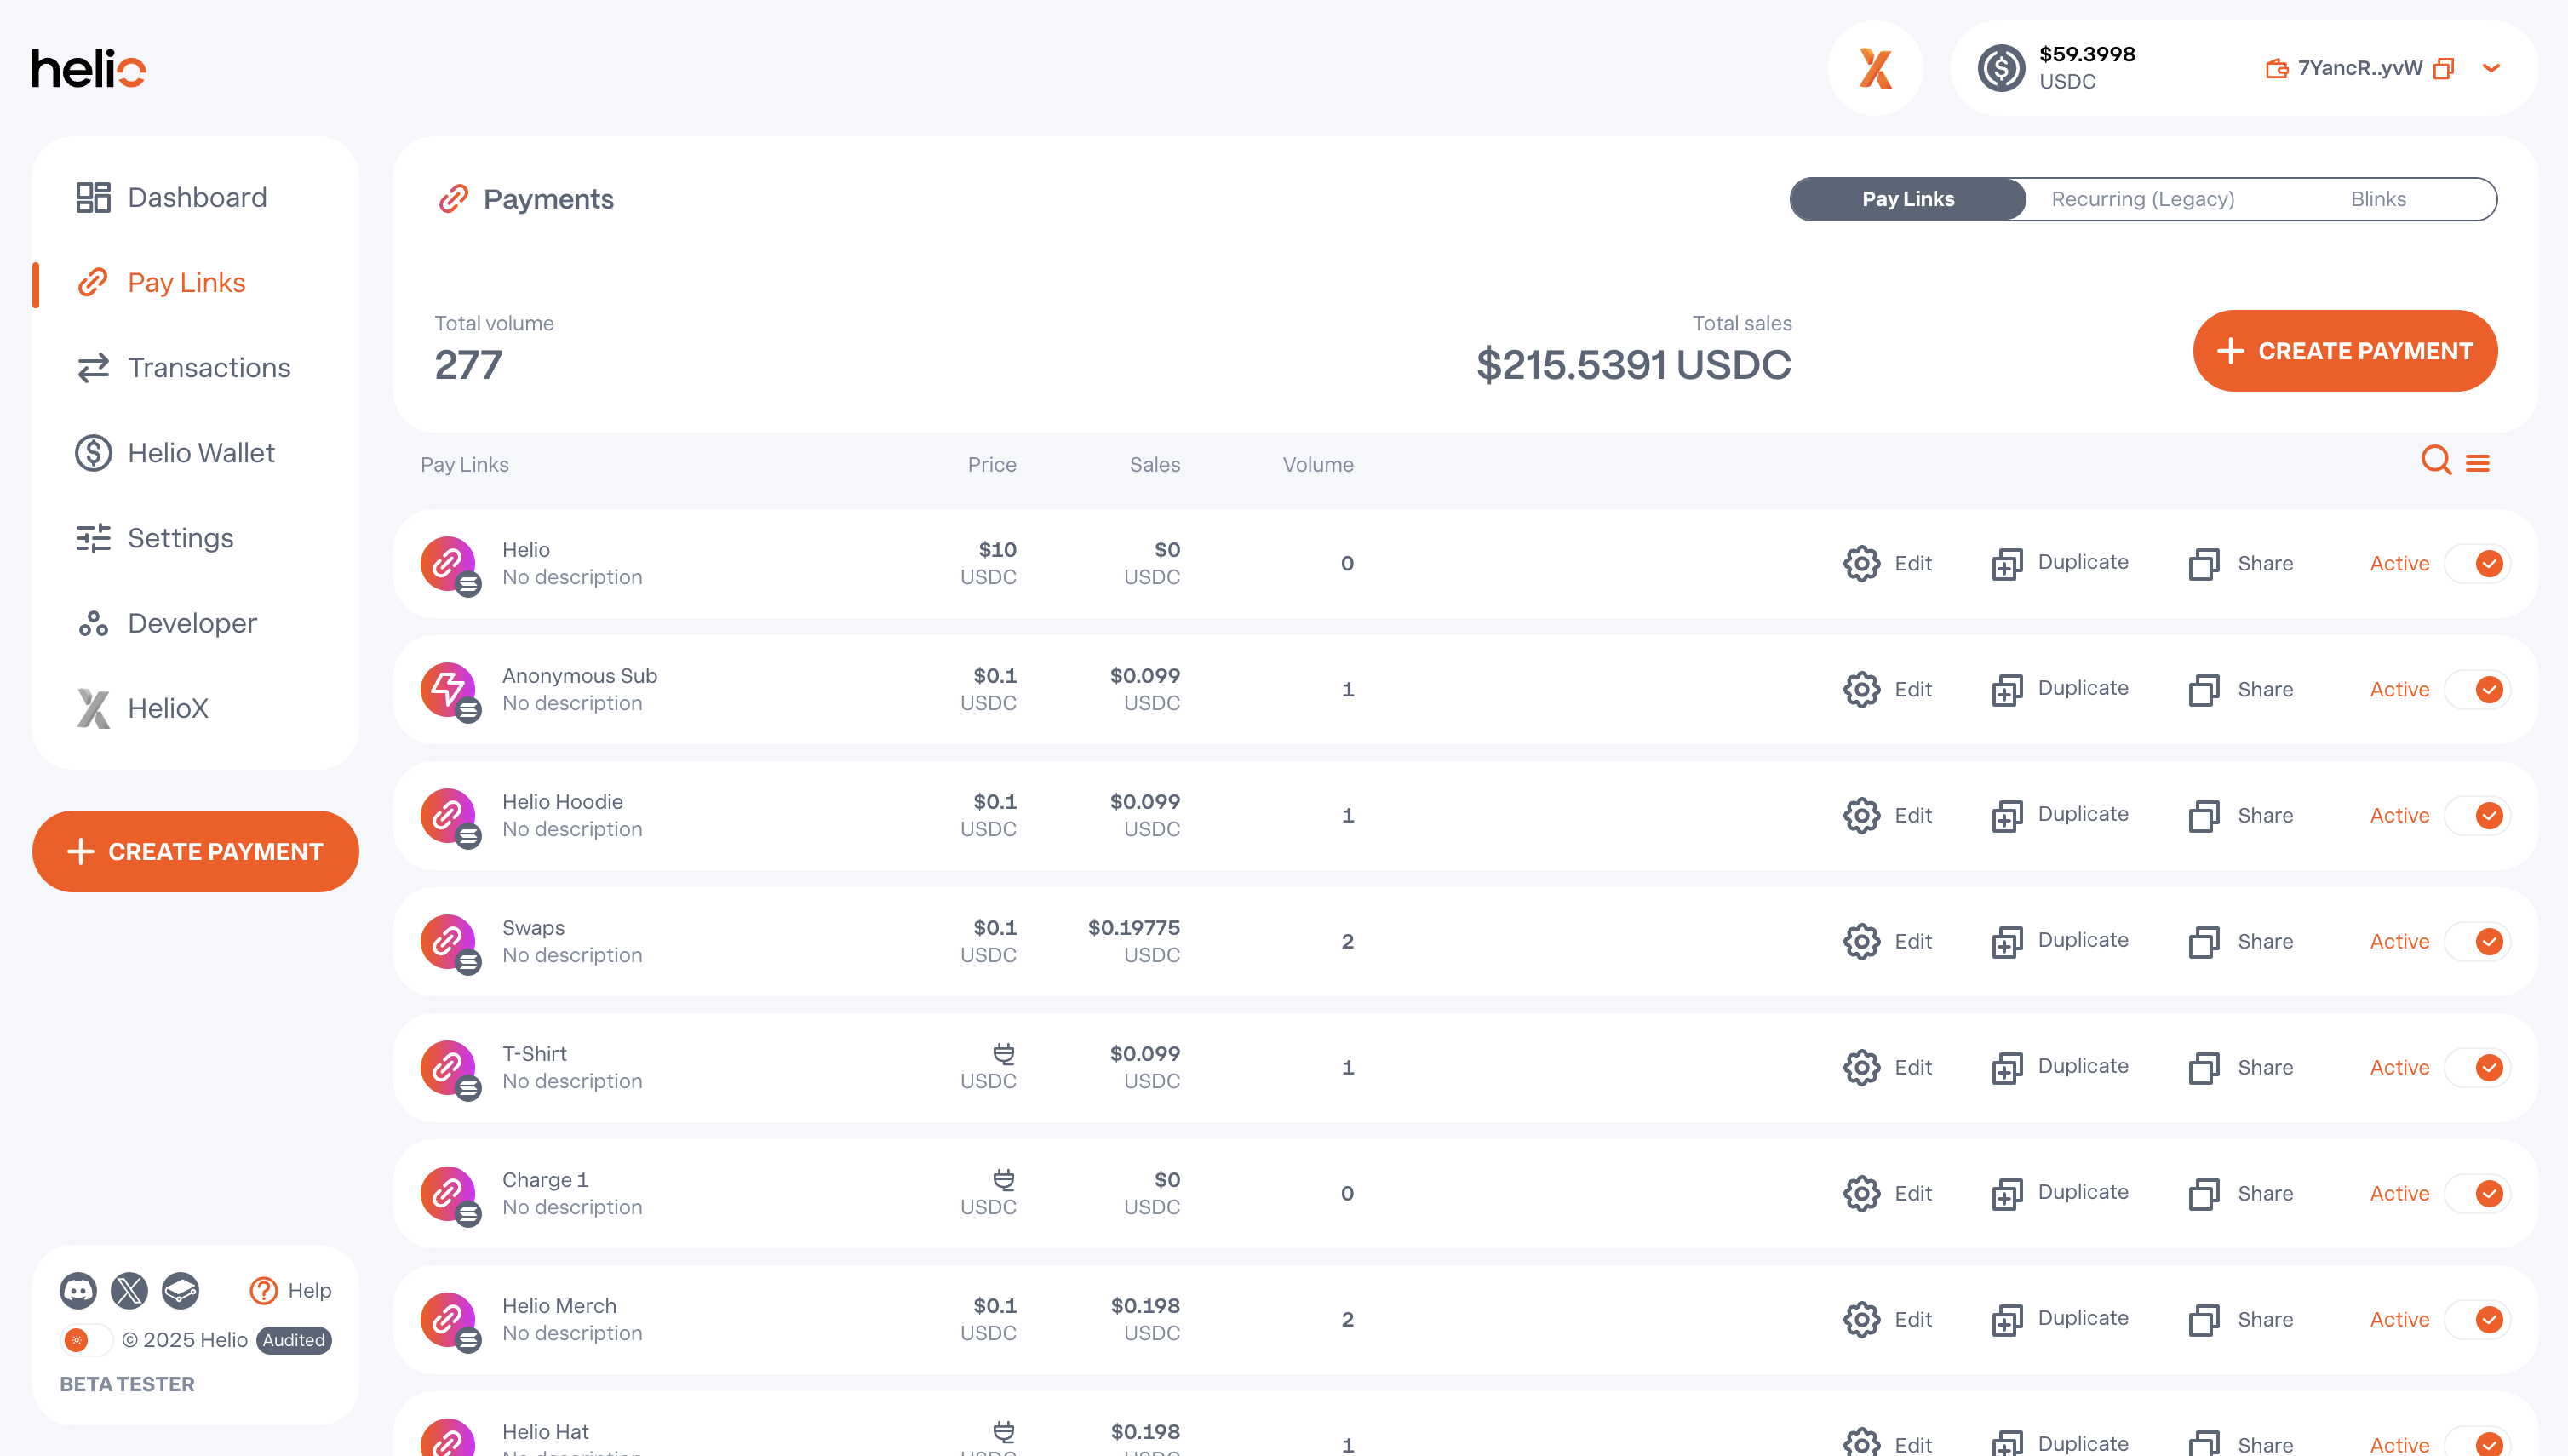Toggle Active switch for Swaps
2568x1456 pixels.
[2477, 941]
